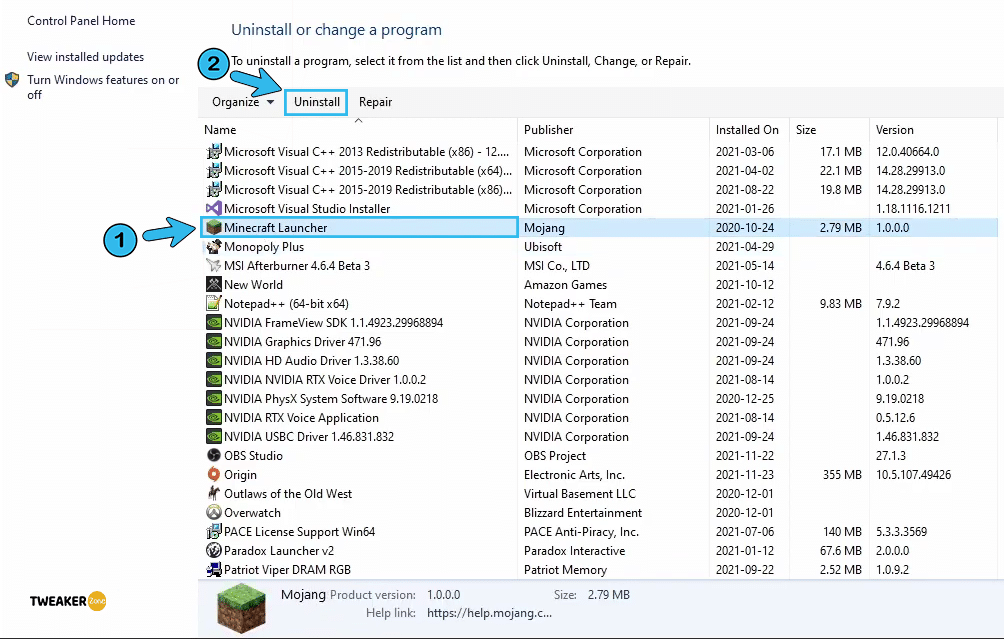
Task: Sort by the Size column header
Action: [x=806, y=130]
